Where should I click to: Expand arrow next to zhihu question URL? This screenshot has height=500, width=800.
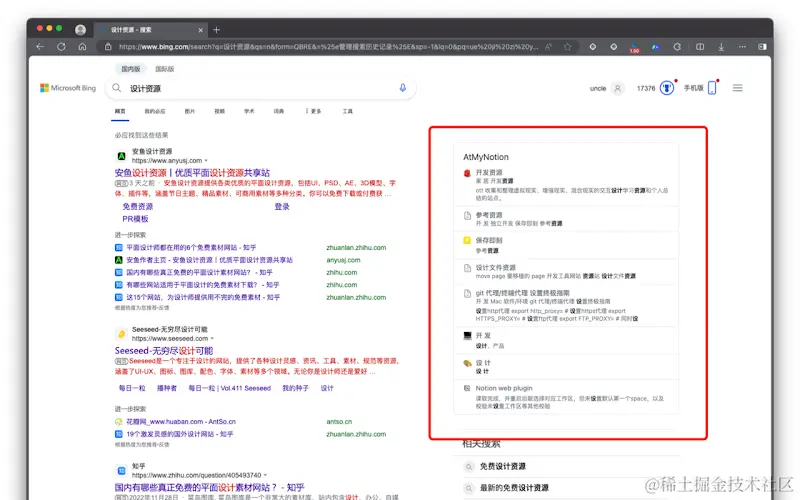(265, 476)
